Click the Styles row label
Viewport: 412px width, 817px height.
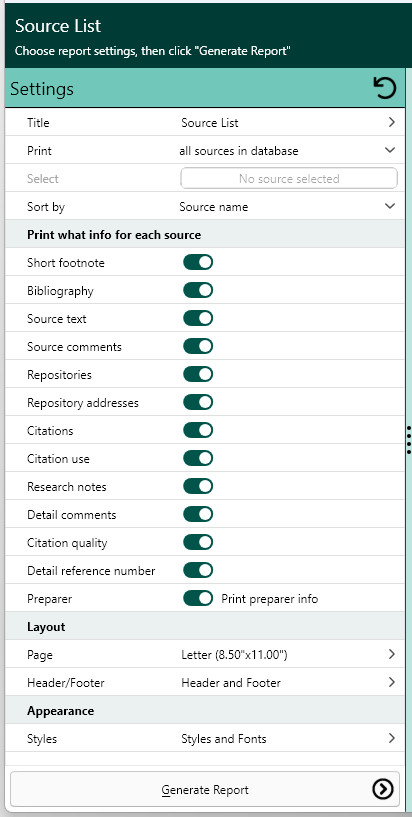point(42,739)
